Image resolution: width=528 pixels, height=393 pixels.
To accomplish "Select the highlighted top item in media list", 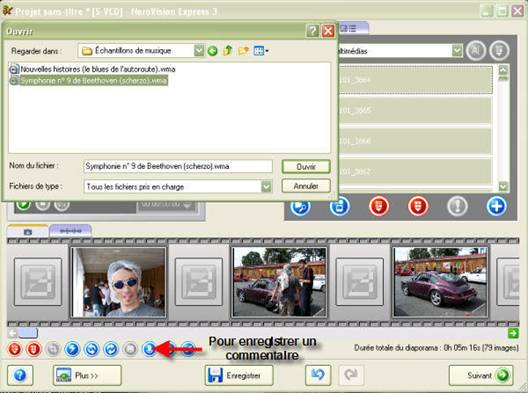I will click(x=415, y=80).
